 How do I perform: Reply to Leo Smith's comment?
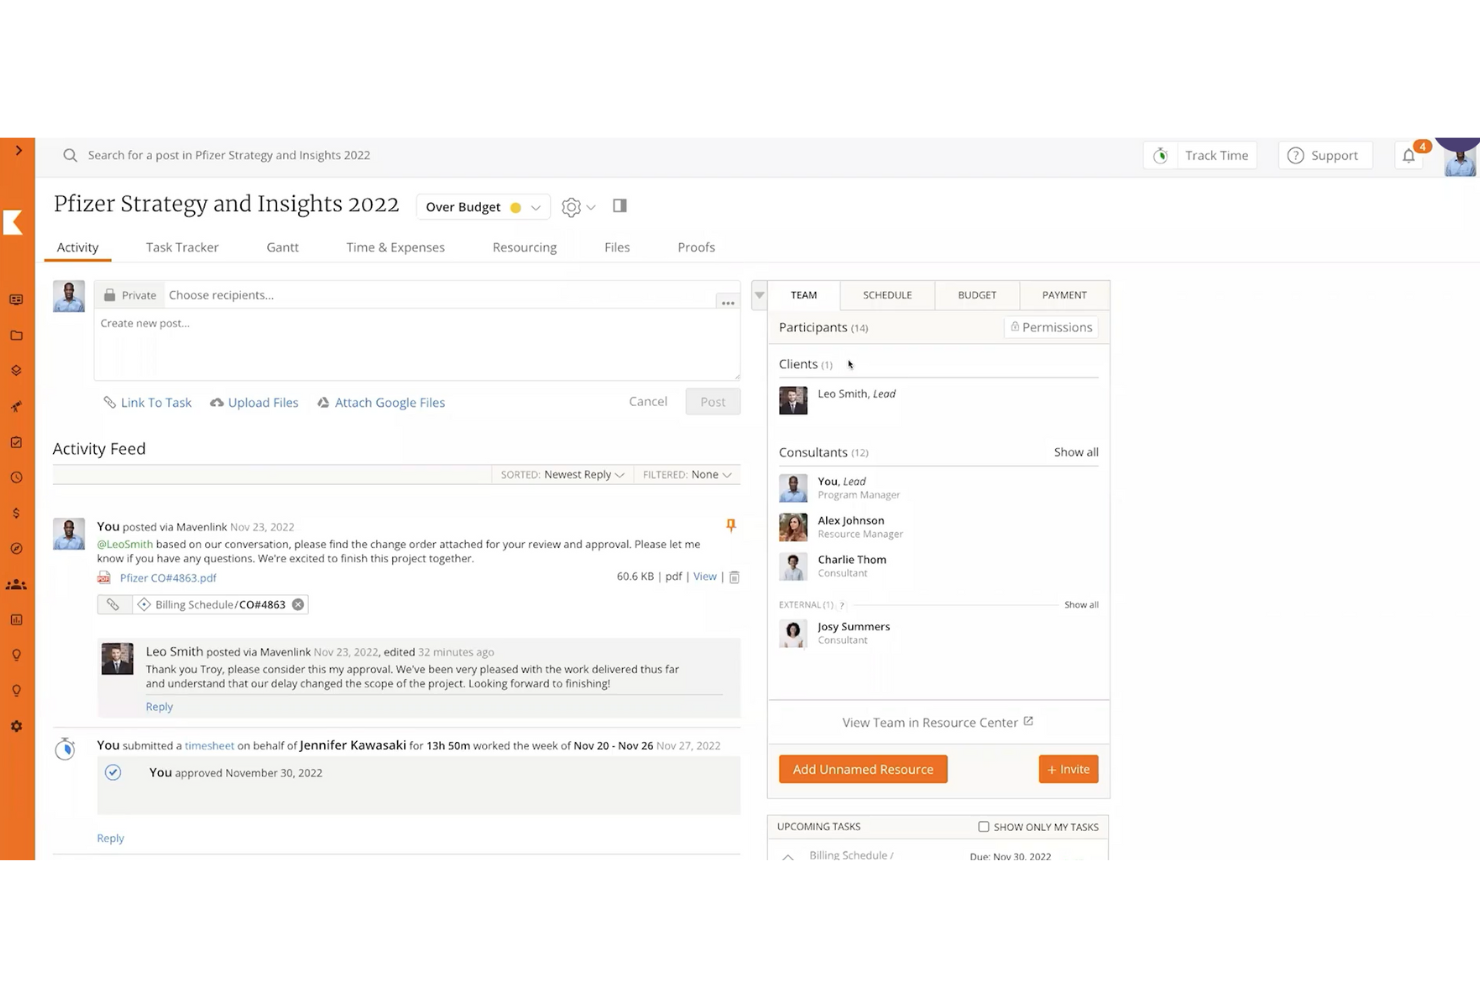[x=159, y=706]
